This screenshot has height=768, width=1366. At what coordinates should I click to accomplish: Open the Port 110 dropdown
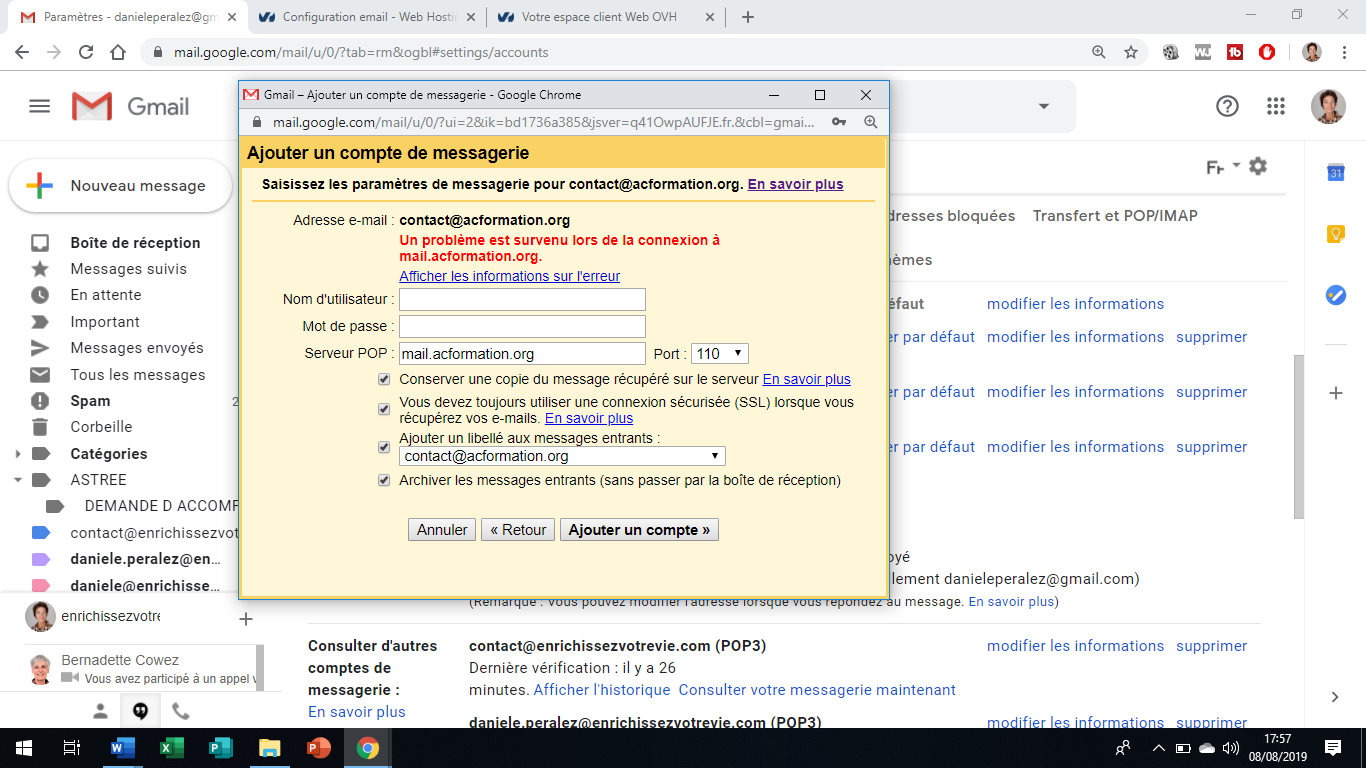719,353
